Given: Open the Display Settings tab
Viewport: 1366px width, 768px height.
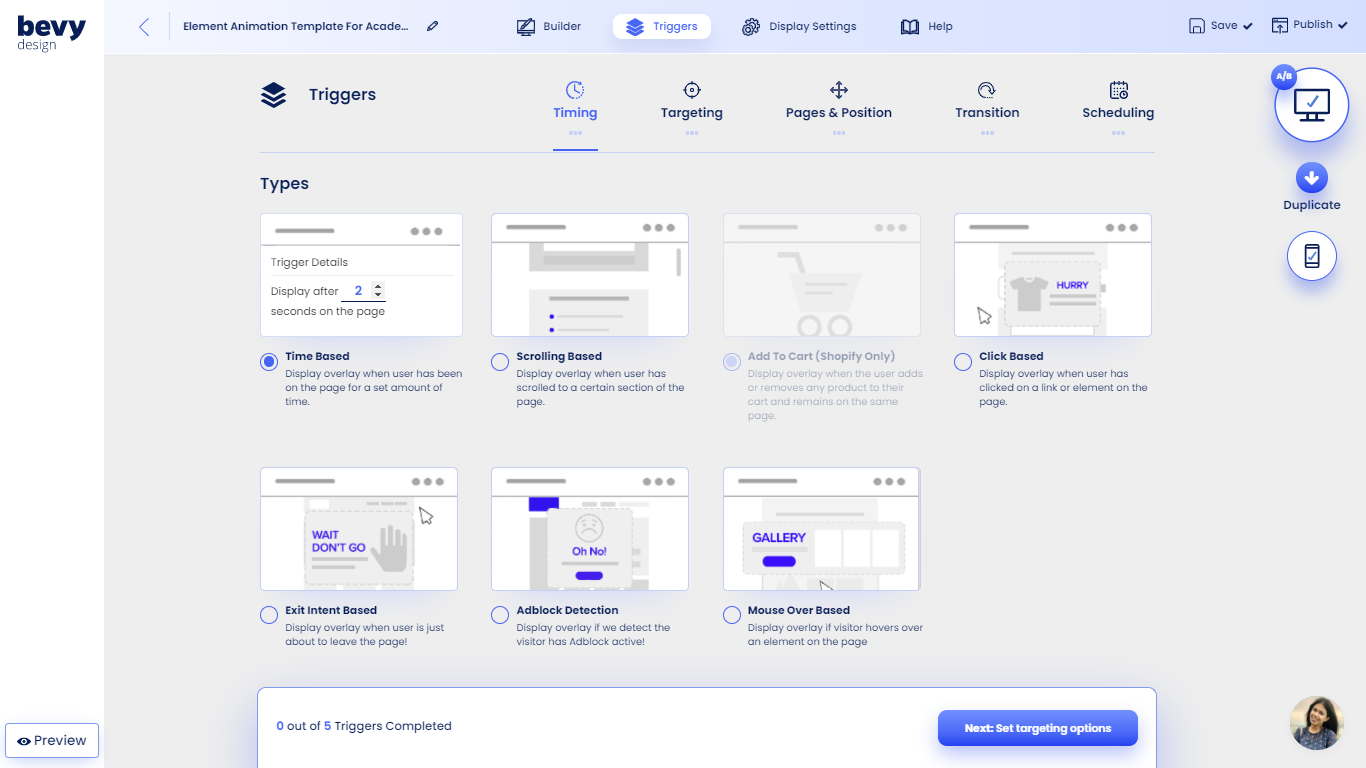Looking at the screenshot, I should pyautogui.click(x=799, y=27).
